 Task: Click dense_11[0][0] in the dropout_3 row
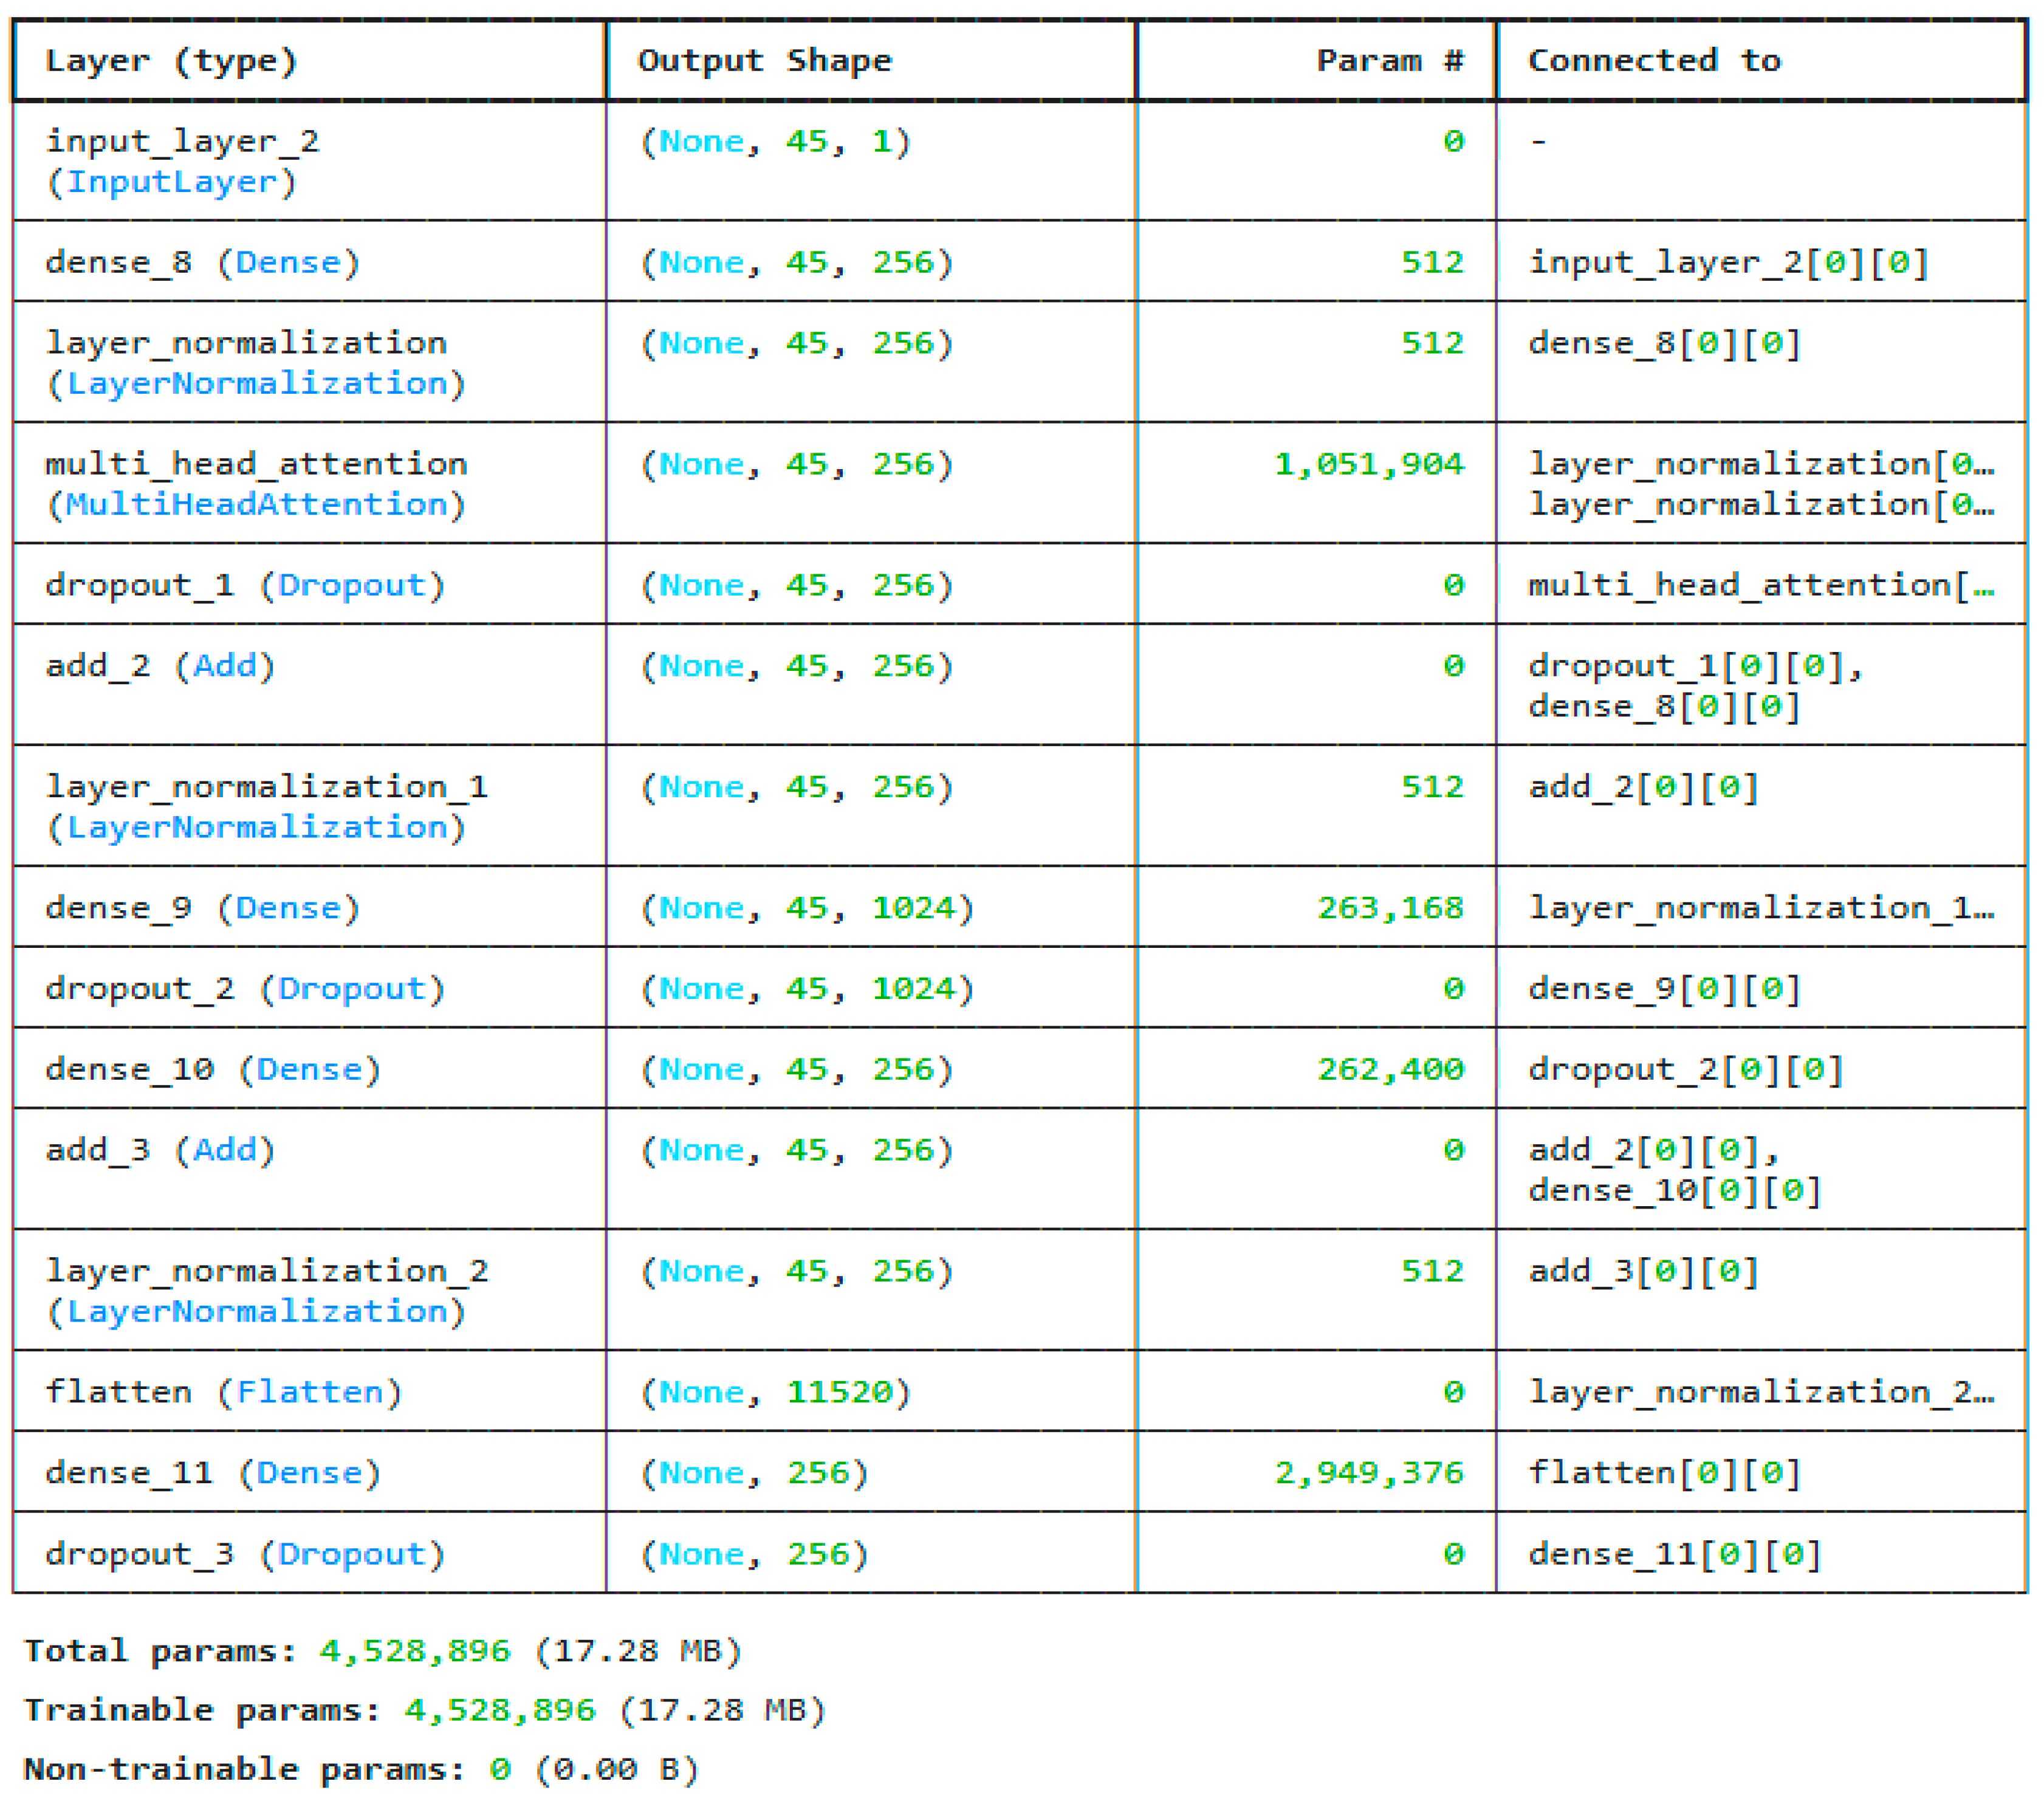pos(1674,1554)
